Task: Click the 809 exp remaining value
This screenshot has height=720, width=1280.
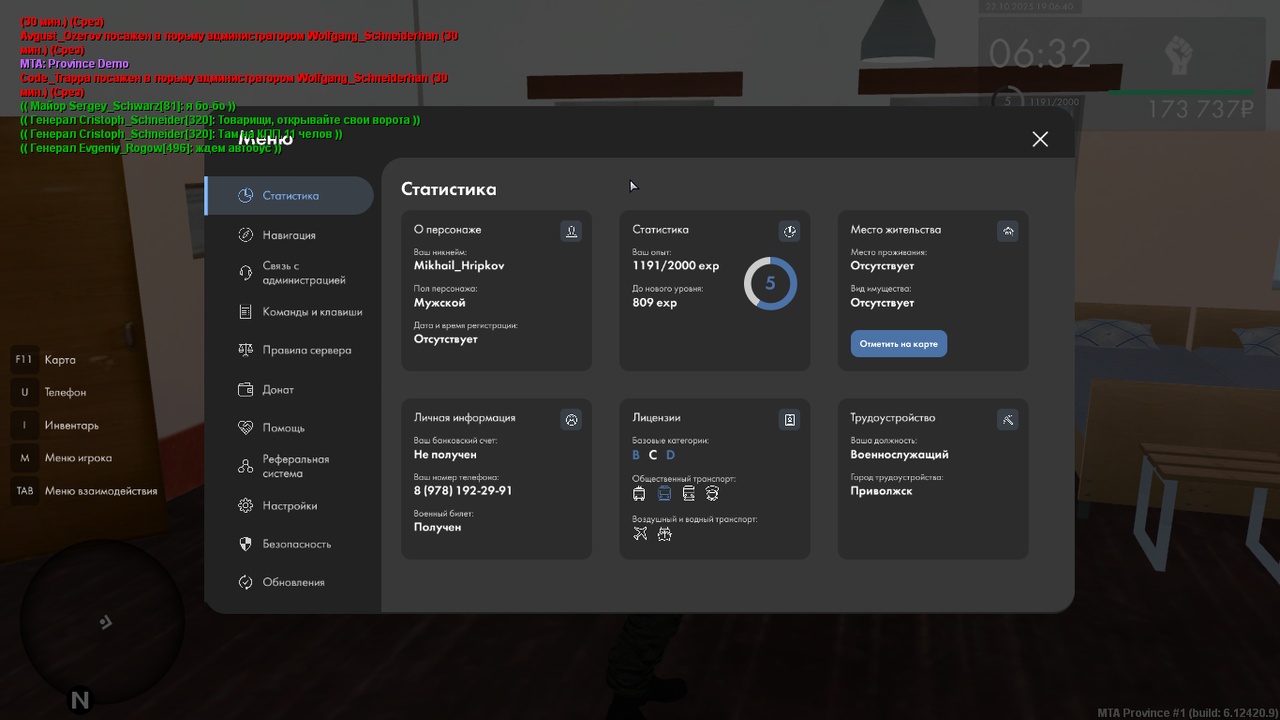Action: [655, 302]
